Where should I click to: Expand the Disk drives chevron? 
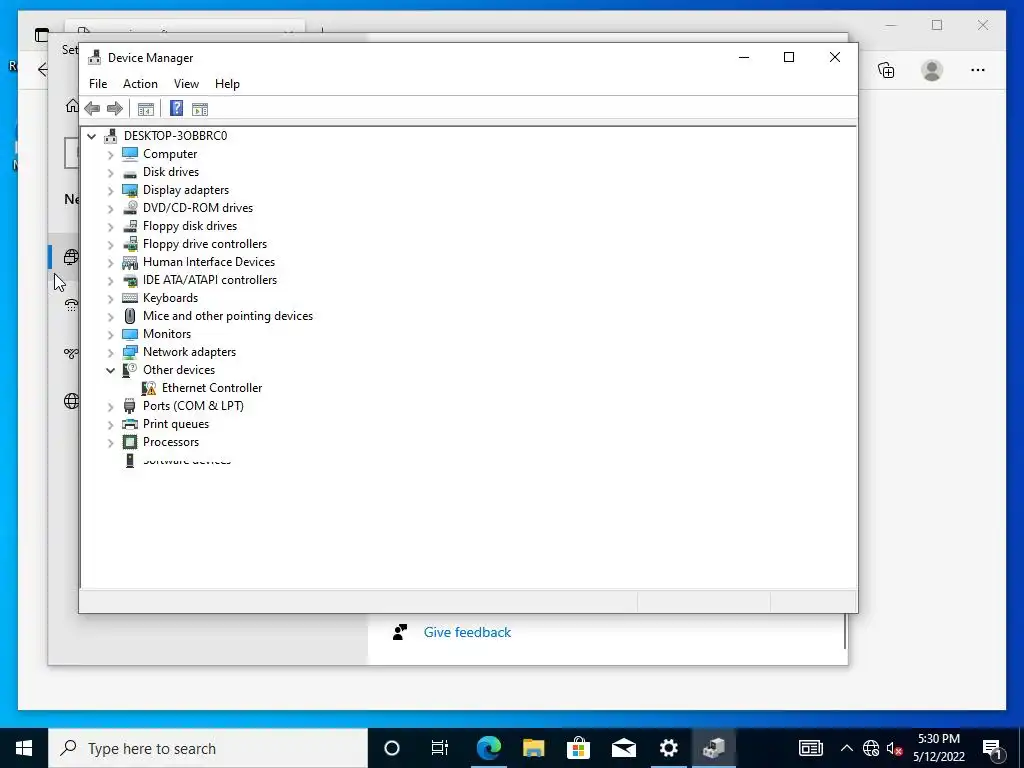tap(110, 172)
